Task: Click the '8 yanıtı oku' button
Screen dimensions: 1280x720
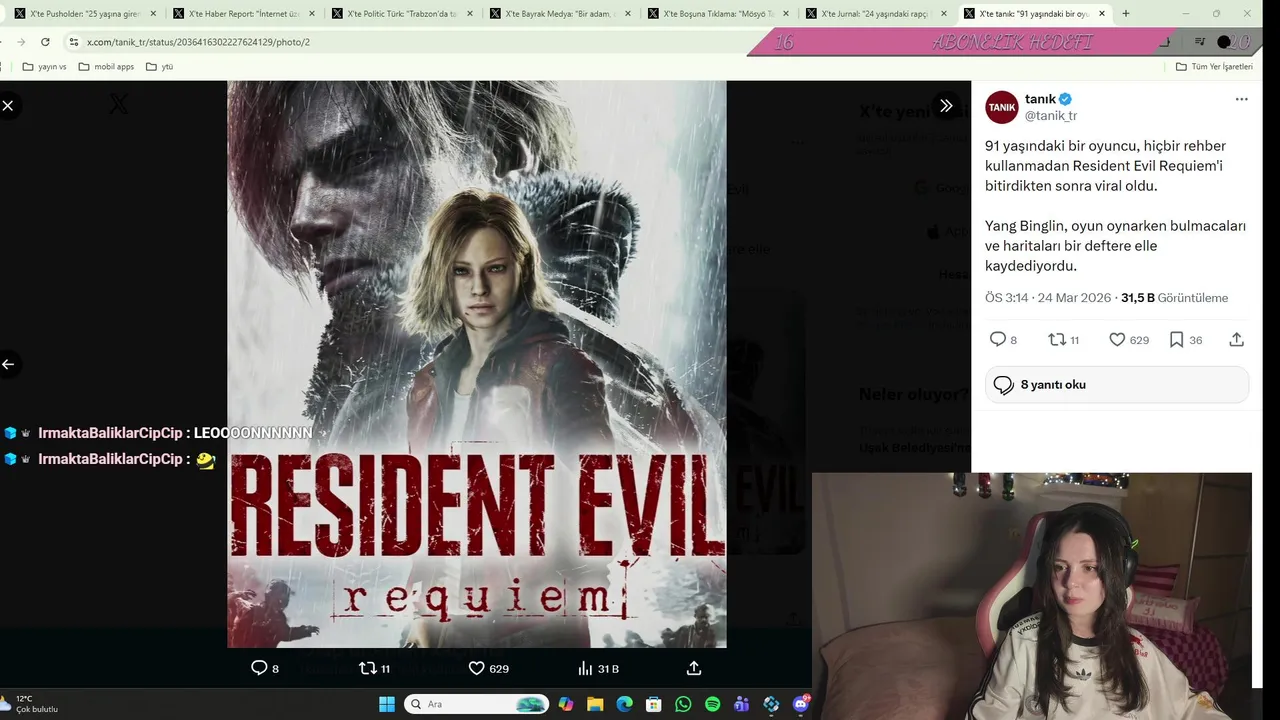Action: pos(1116,385)
